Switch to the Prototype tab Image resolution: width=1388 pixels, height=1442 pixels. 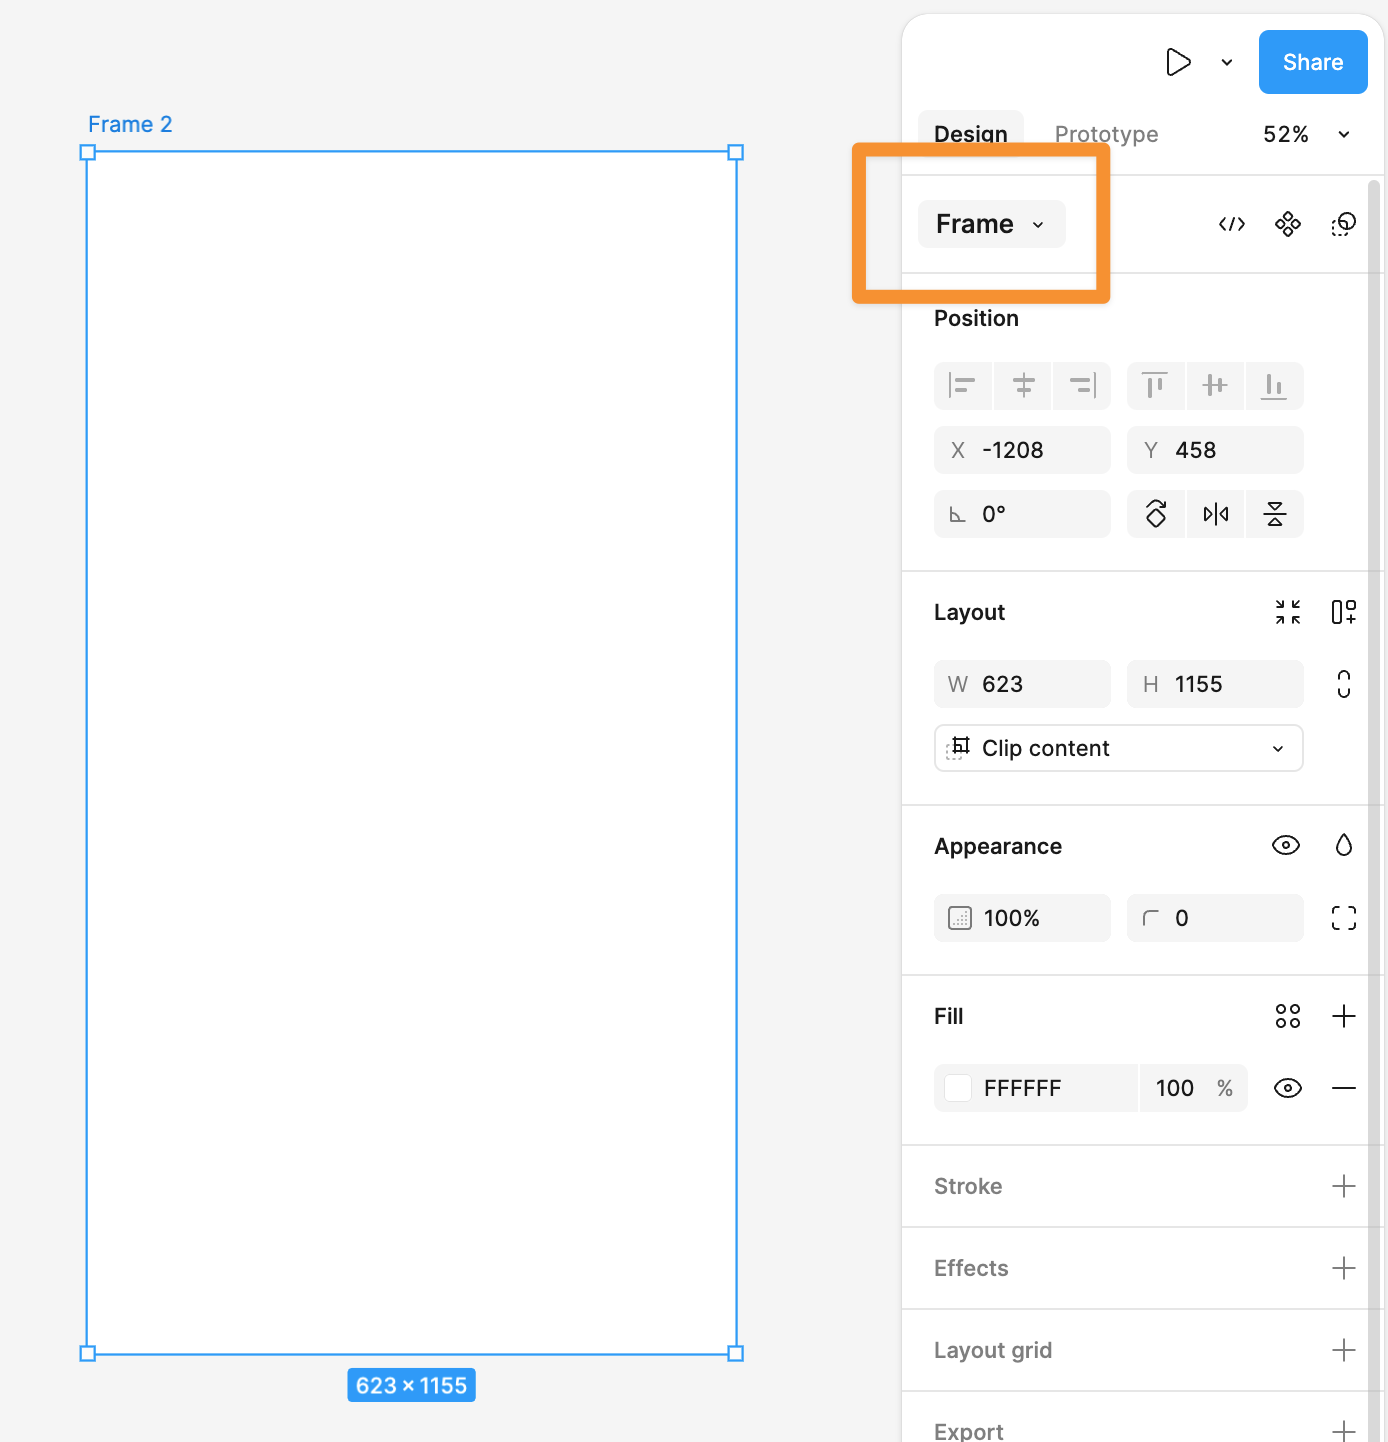click(x=1106, y=134)
